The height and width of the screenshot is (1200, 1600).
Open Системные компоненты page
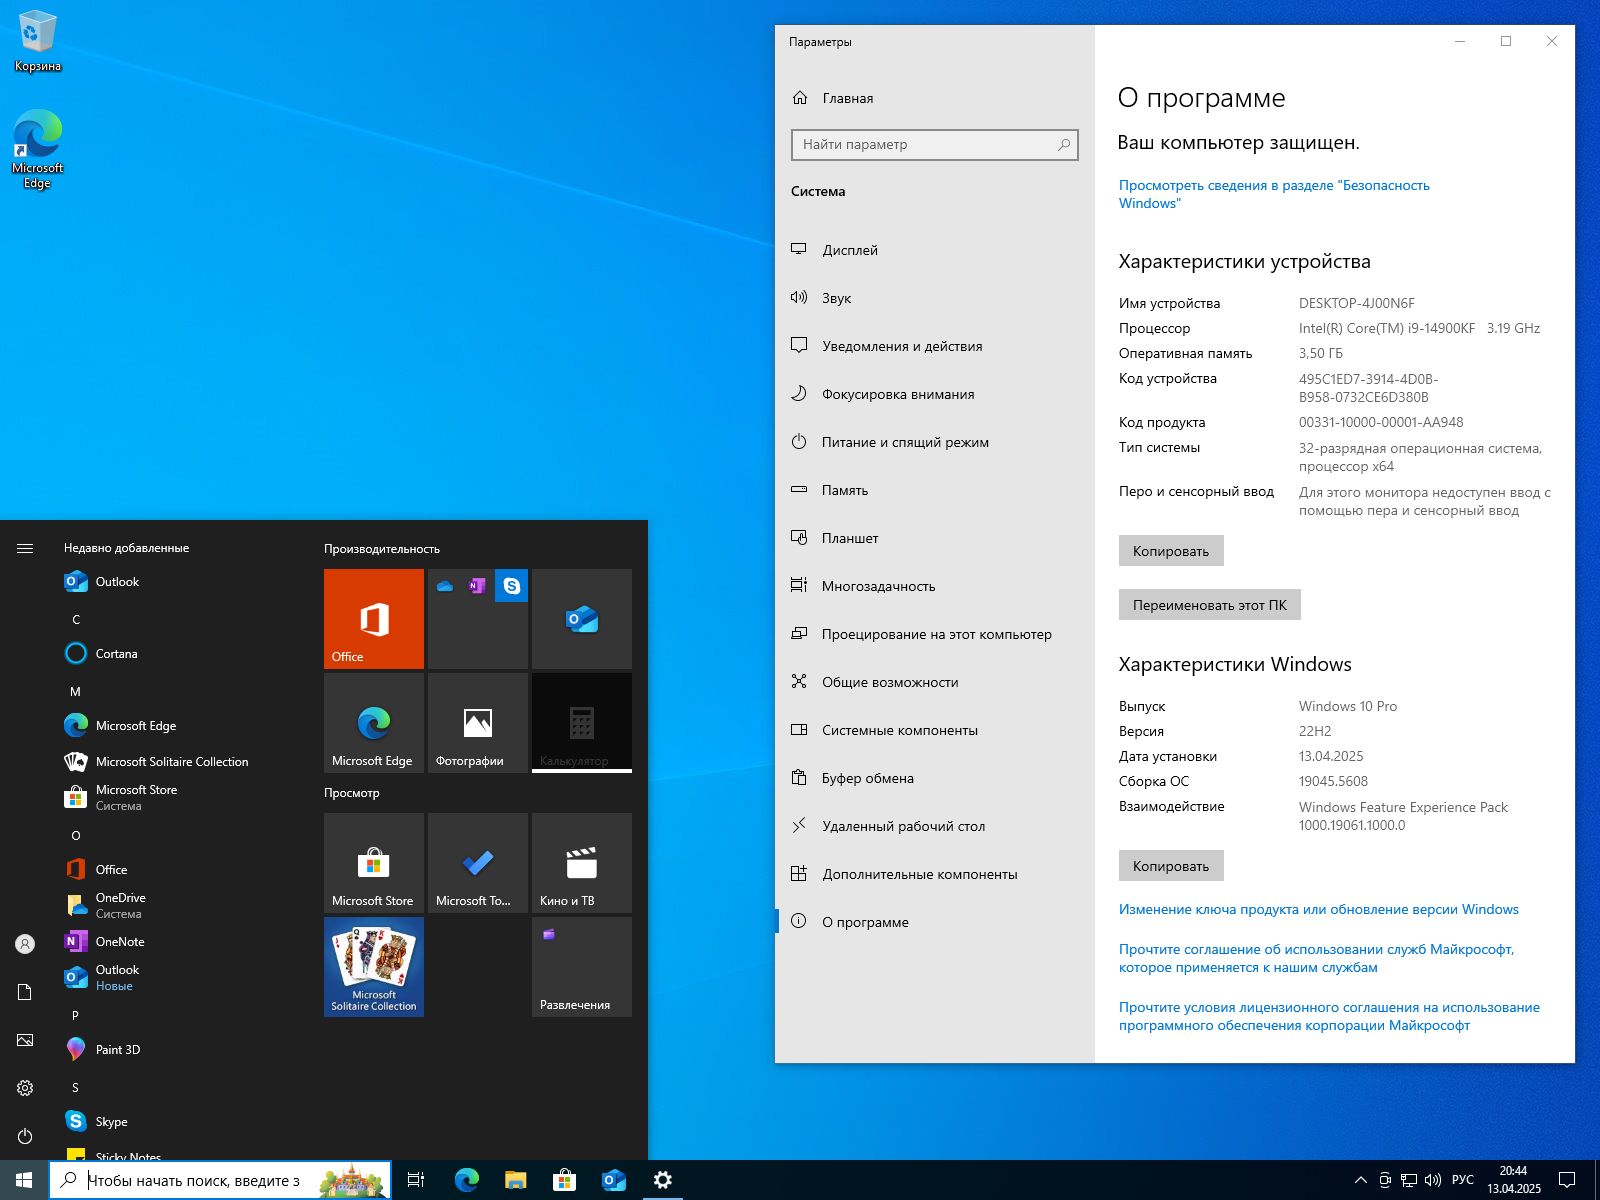tap(935, 730)
